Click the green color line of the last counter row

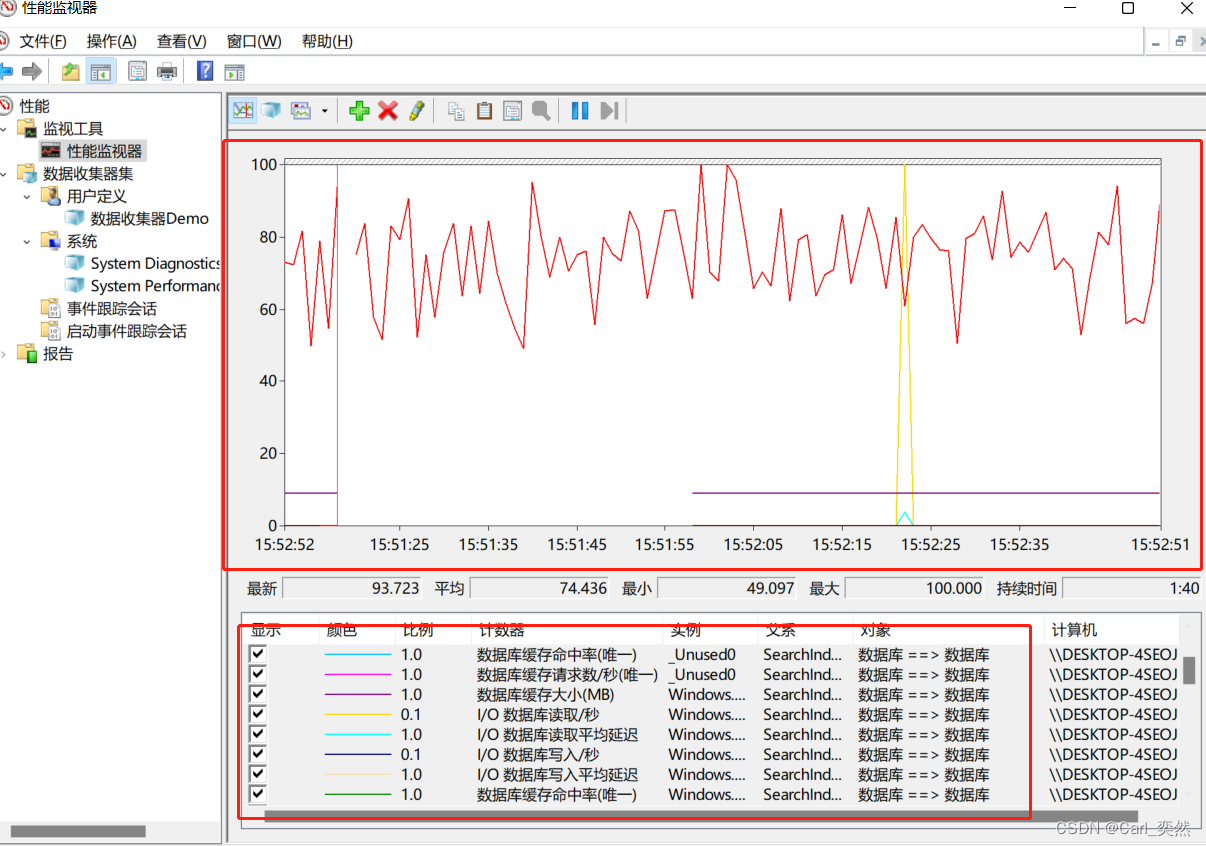pos(357,795)
